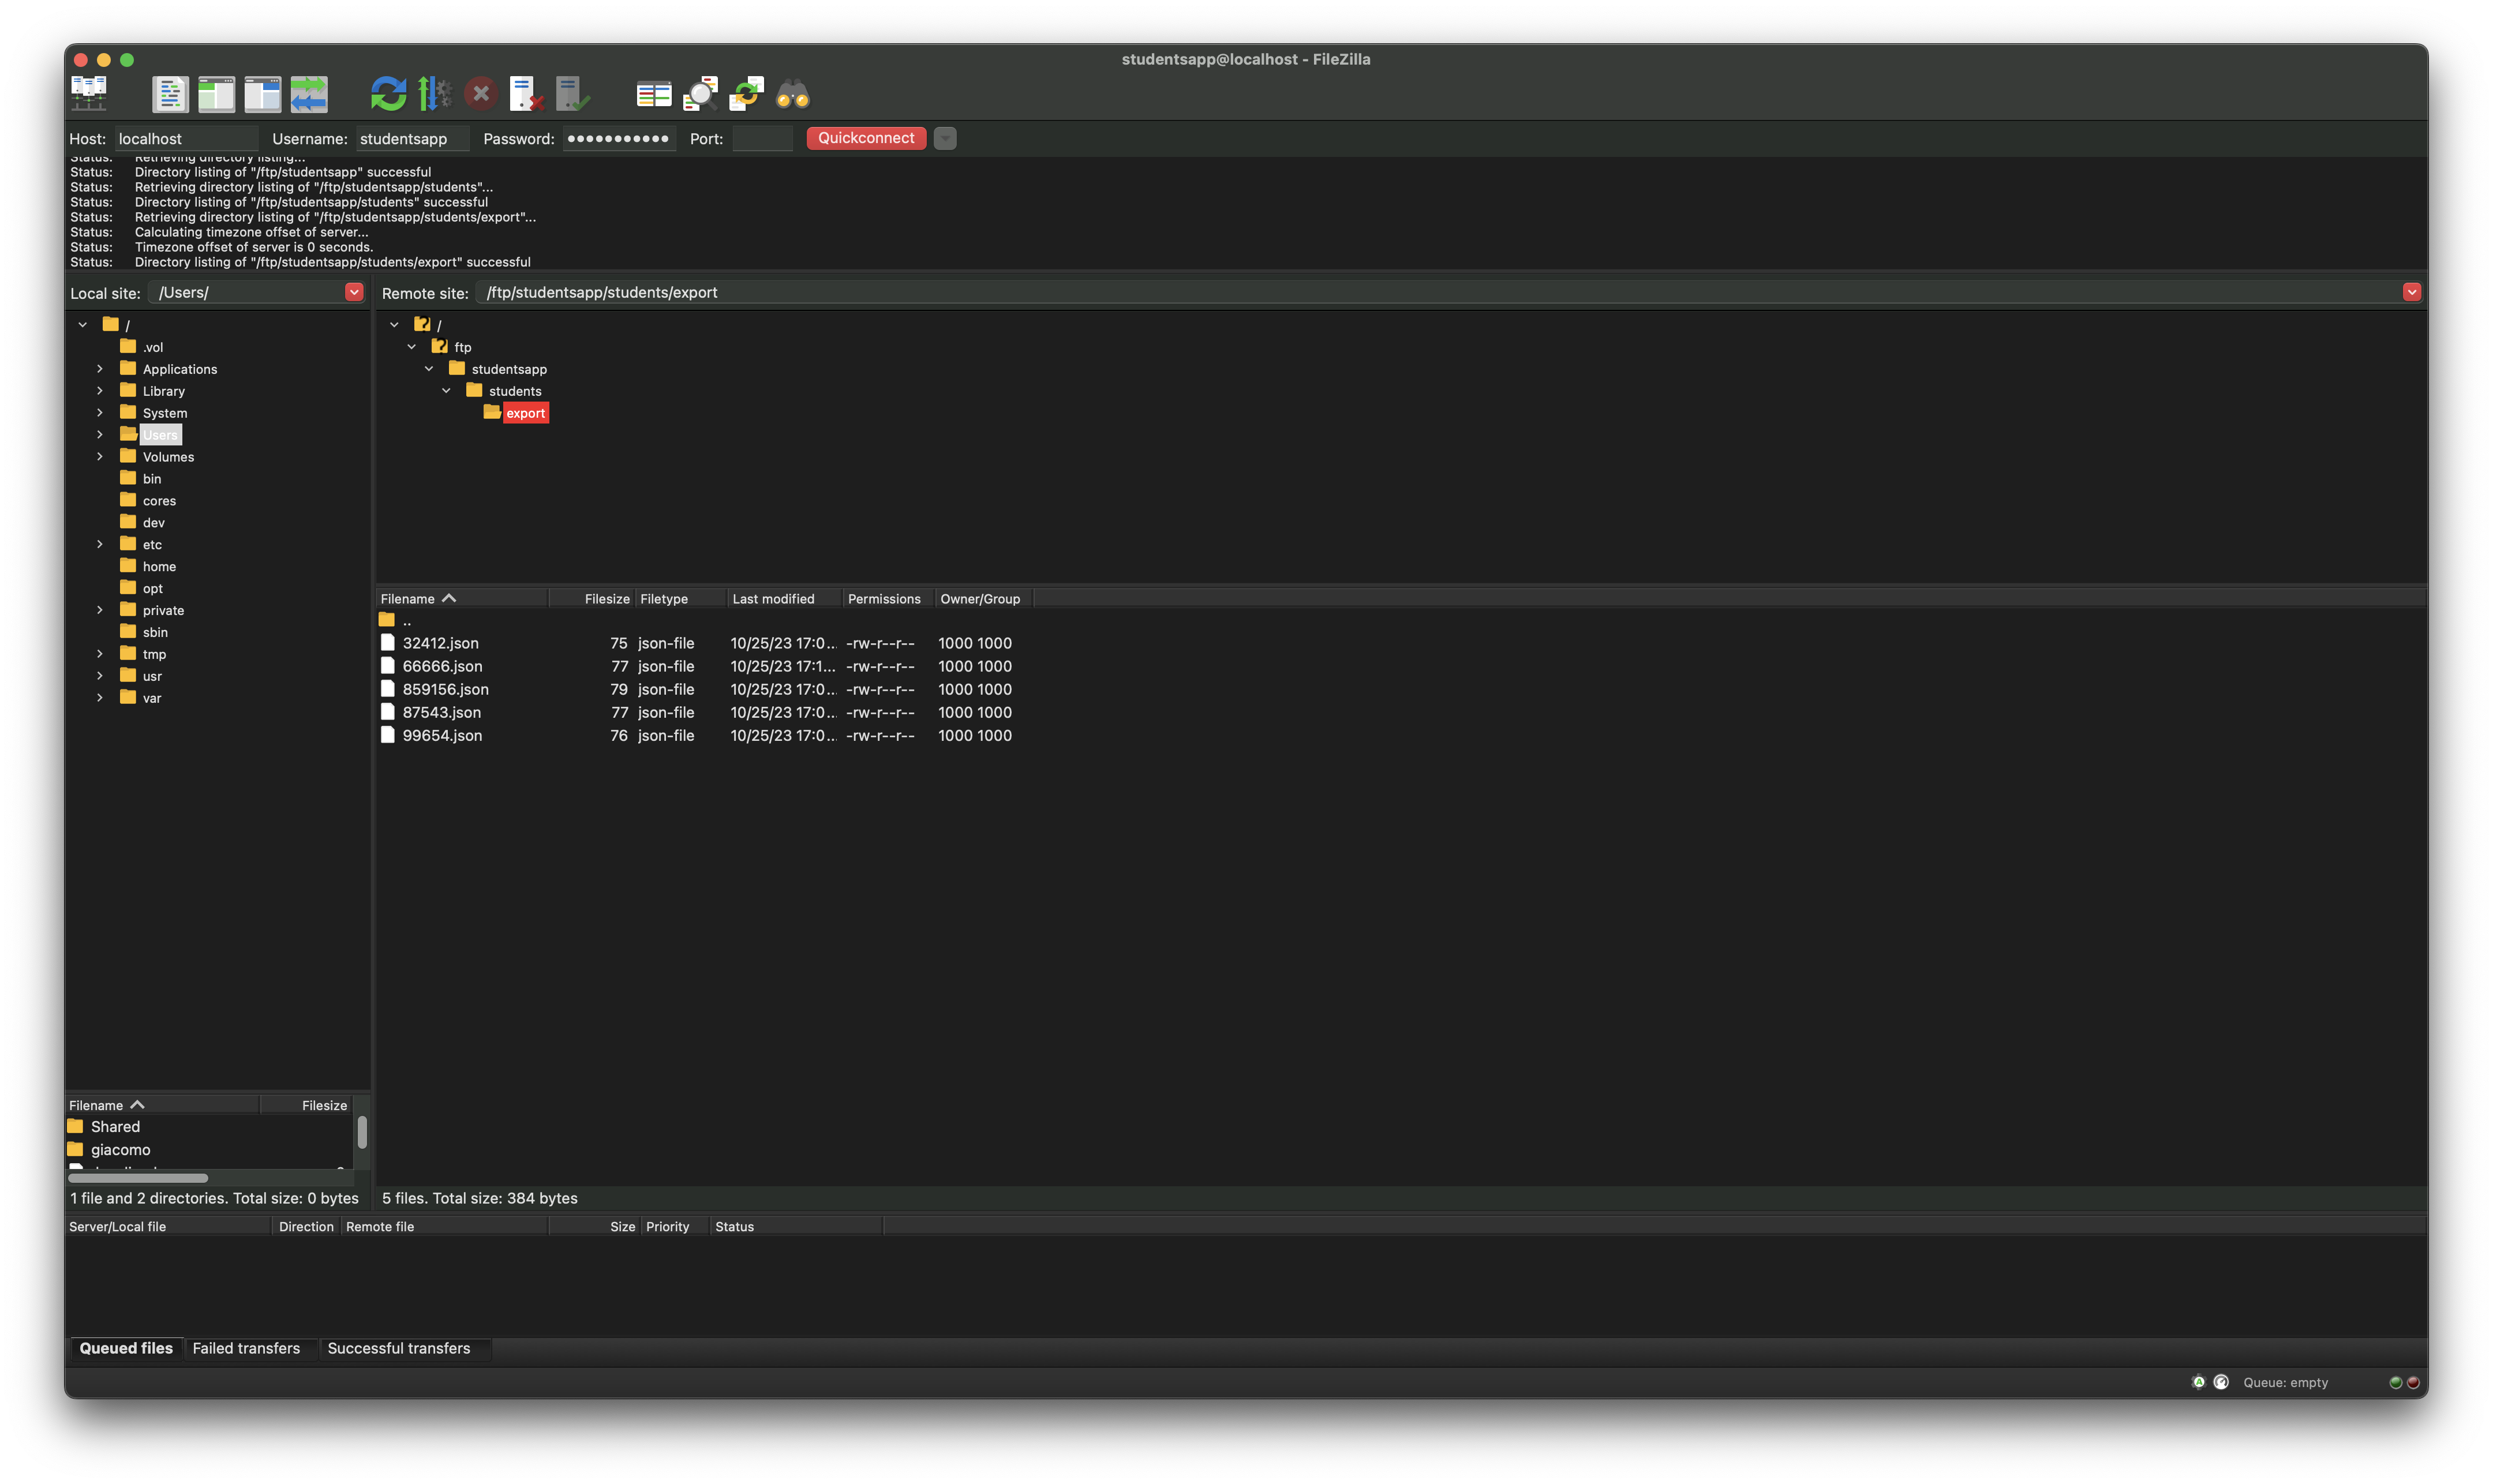Image resolution: width=2493 pixels, height=1484 pixels.
Task: Select the local cores folder
Action: pyautogui.click(x=159, y=501)
